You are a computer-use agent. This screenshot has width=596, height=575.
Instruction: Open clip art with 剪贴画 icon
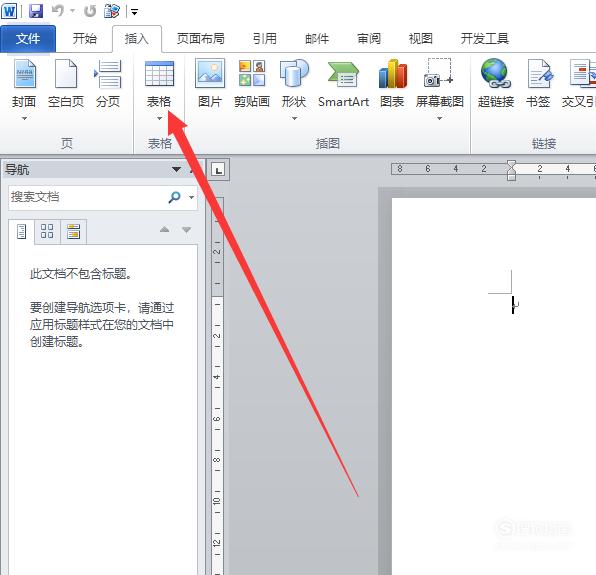point(252,84)
